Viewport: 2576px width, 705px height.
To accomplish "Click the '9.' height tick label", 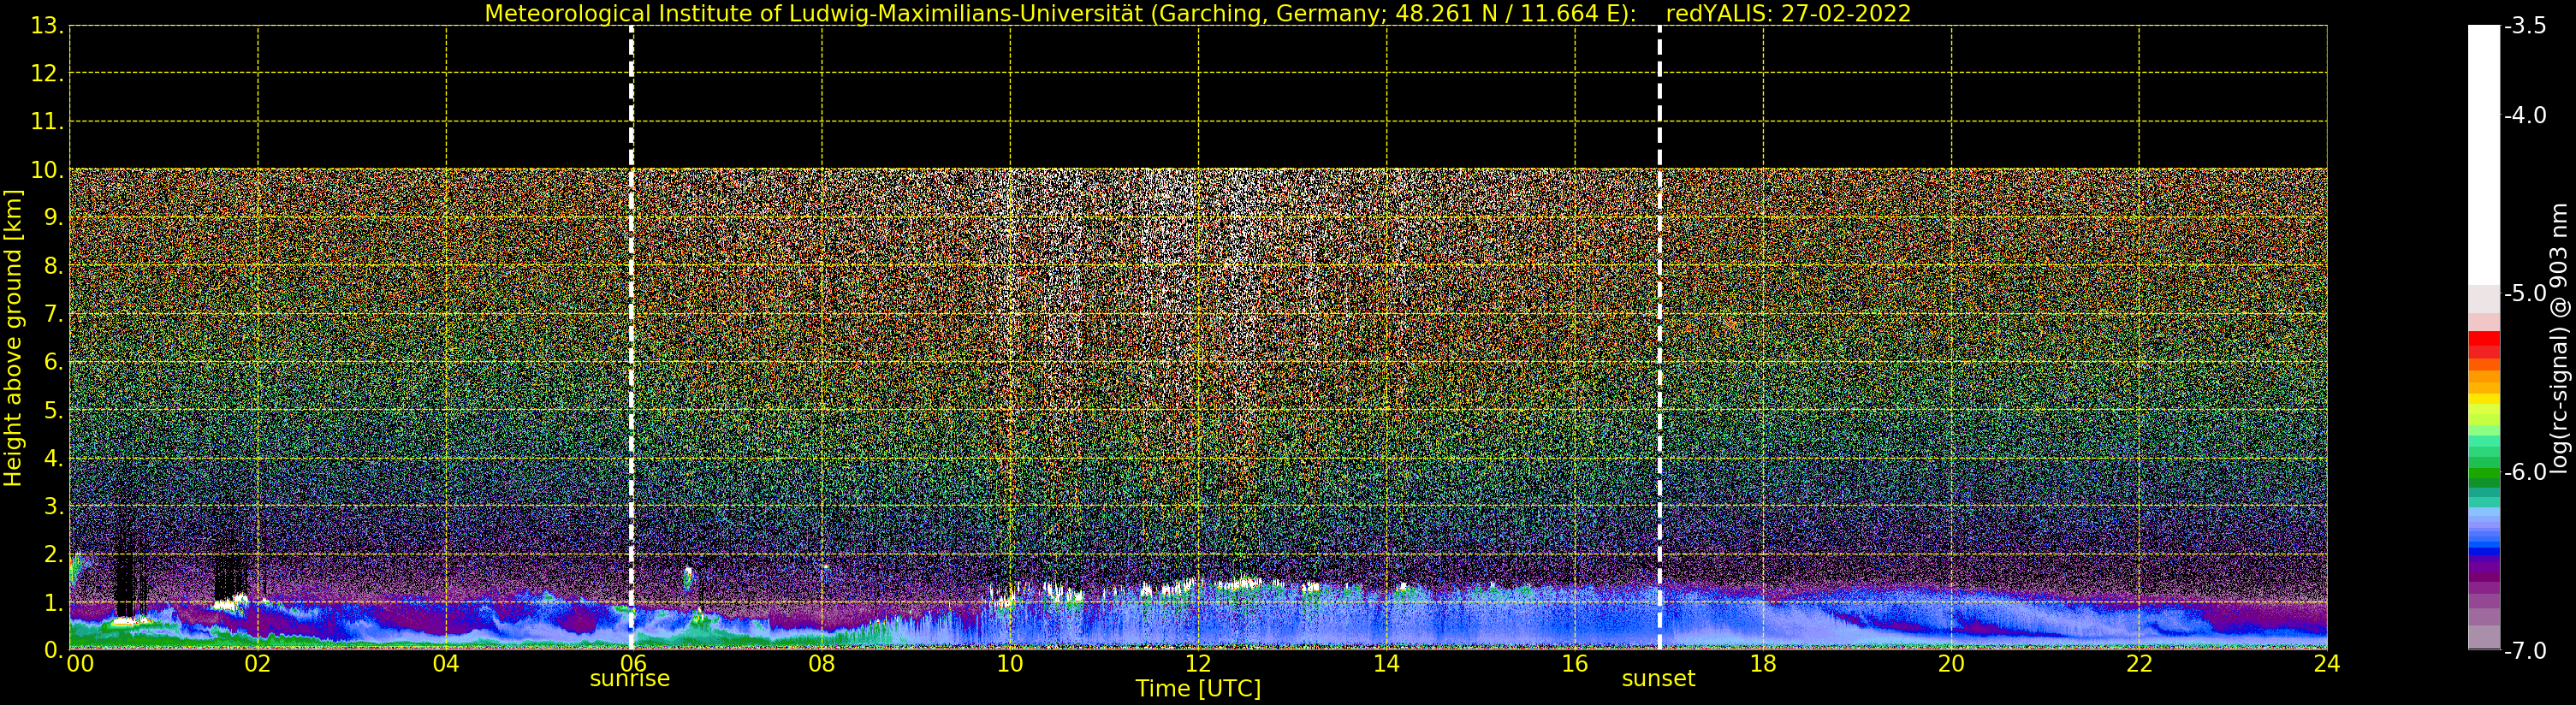I will 54,218.
